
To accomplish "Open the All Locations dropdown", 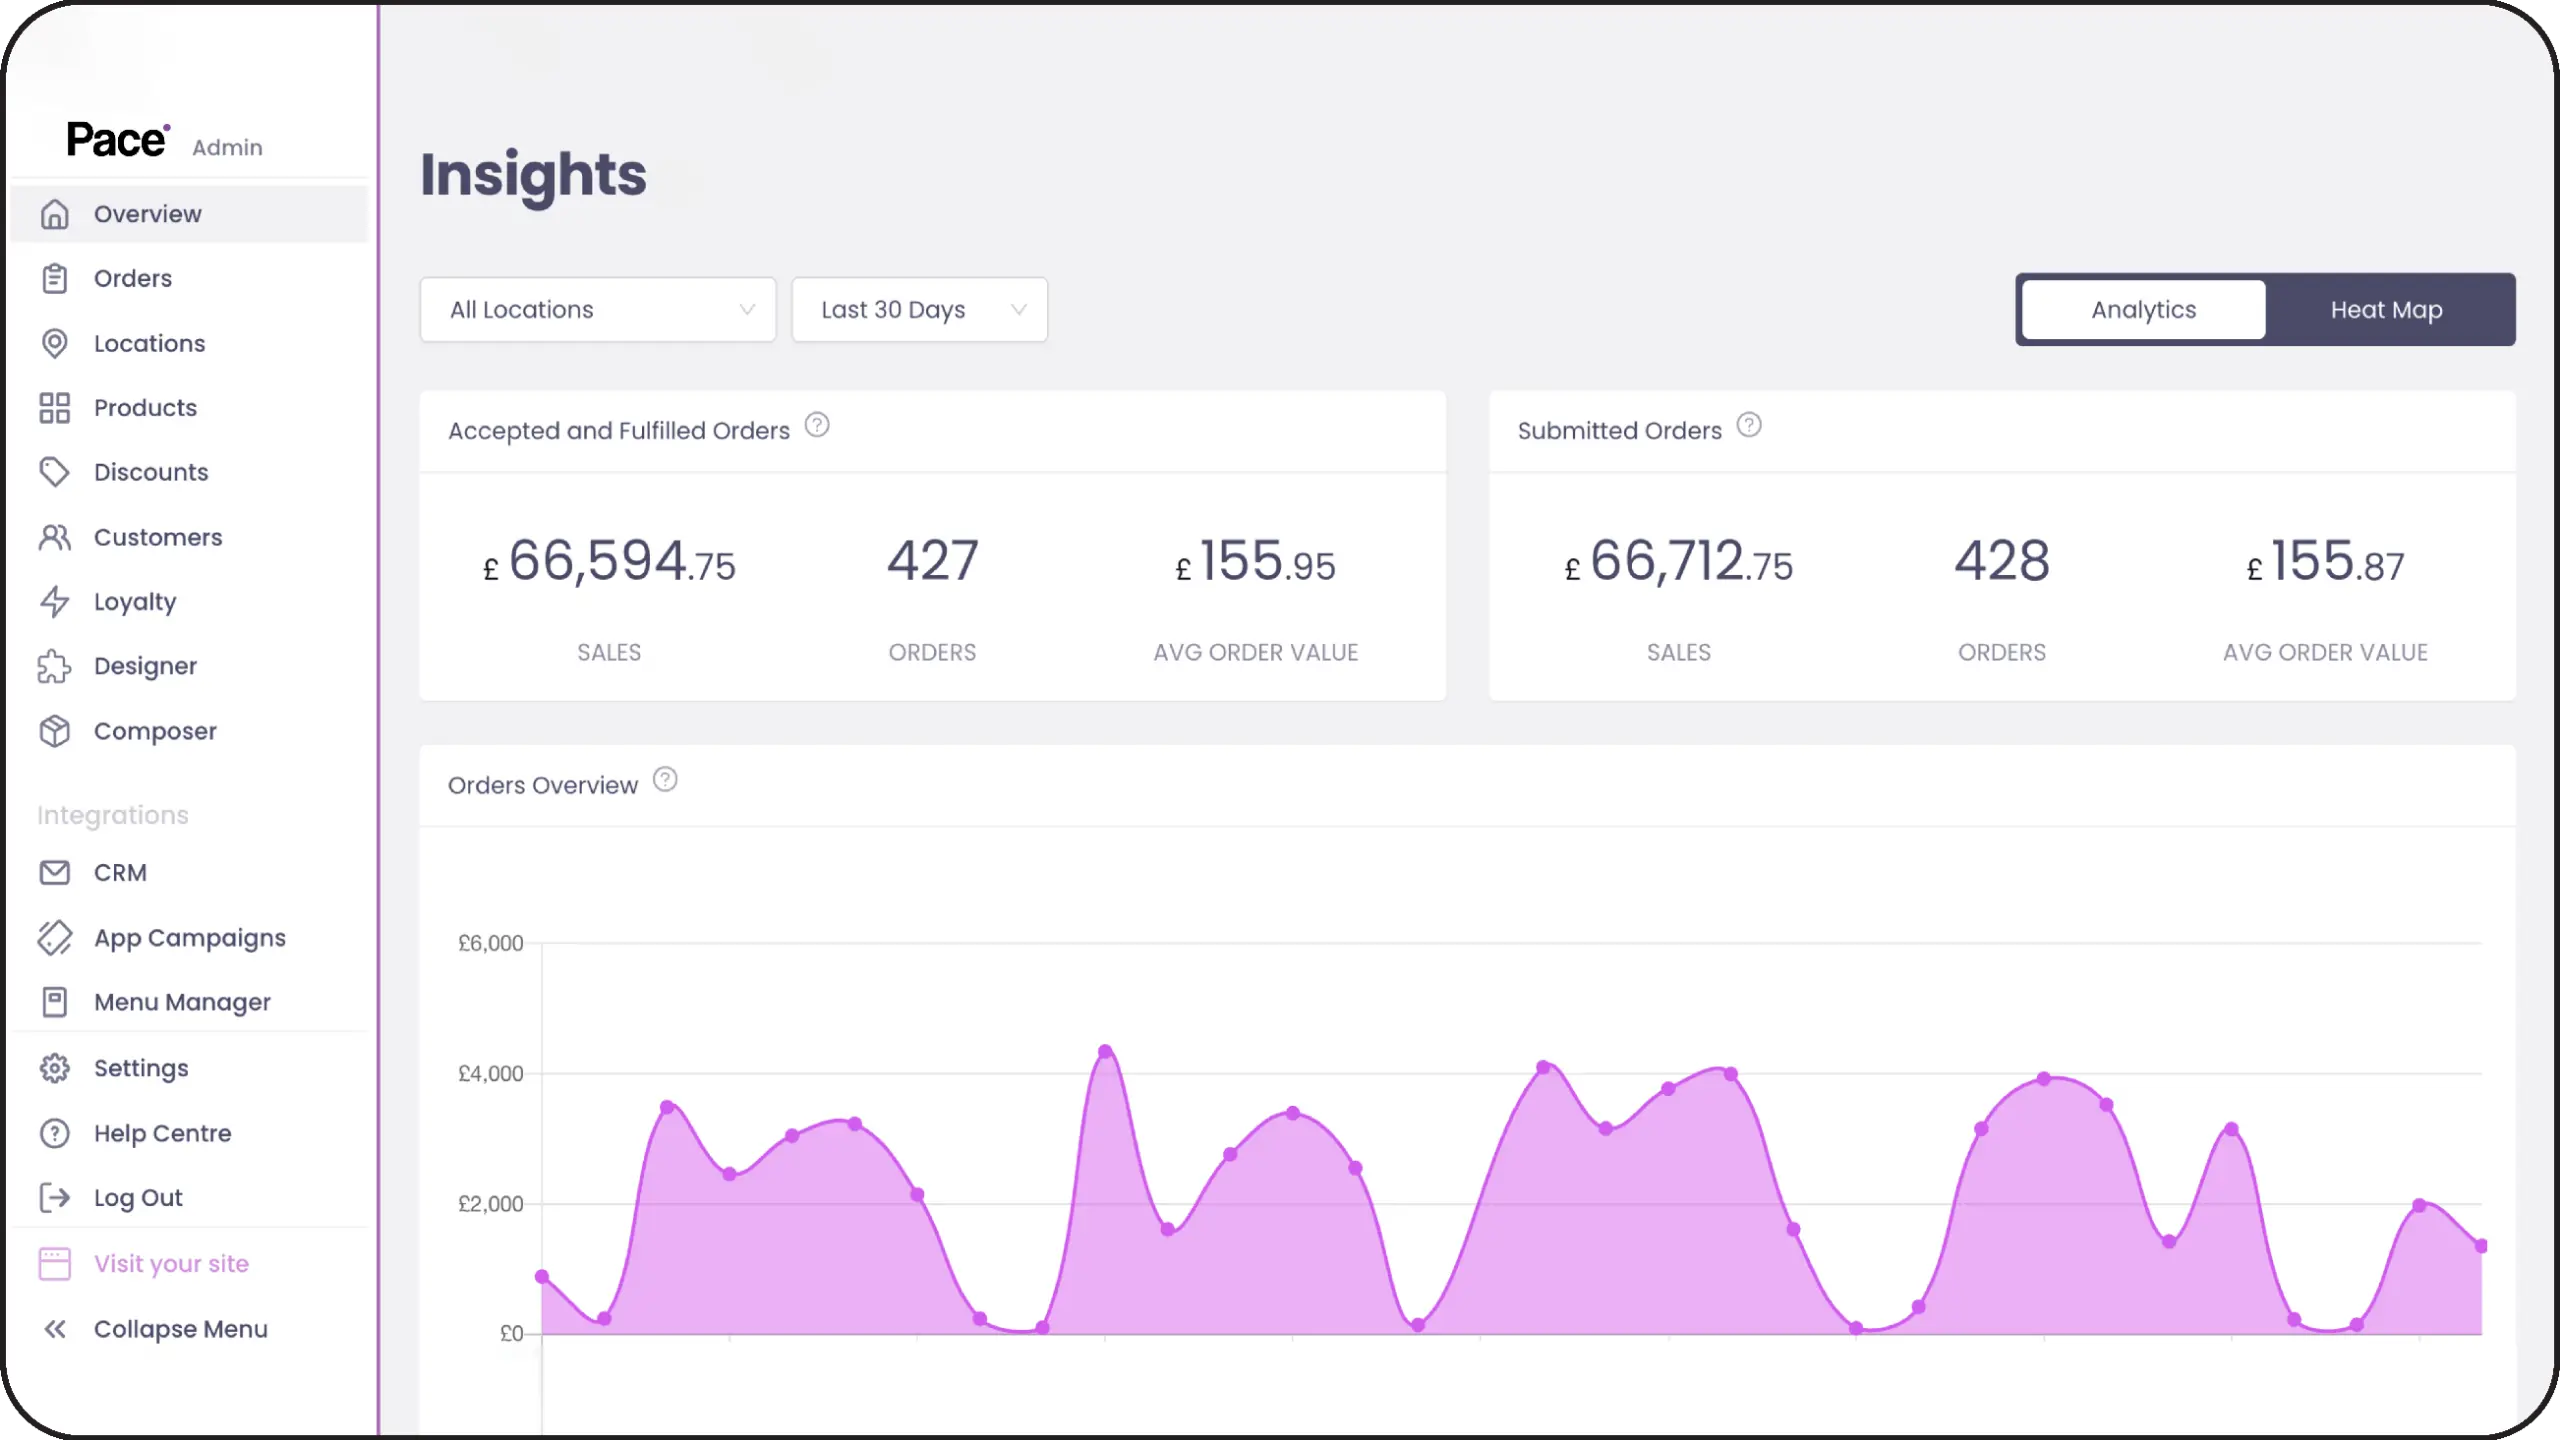I will click(597, 309).
